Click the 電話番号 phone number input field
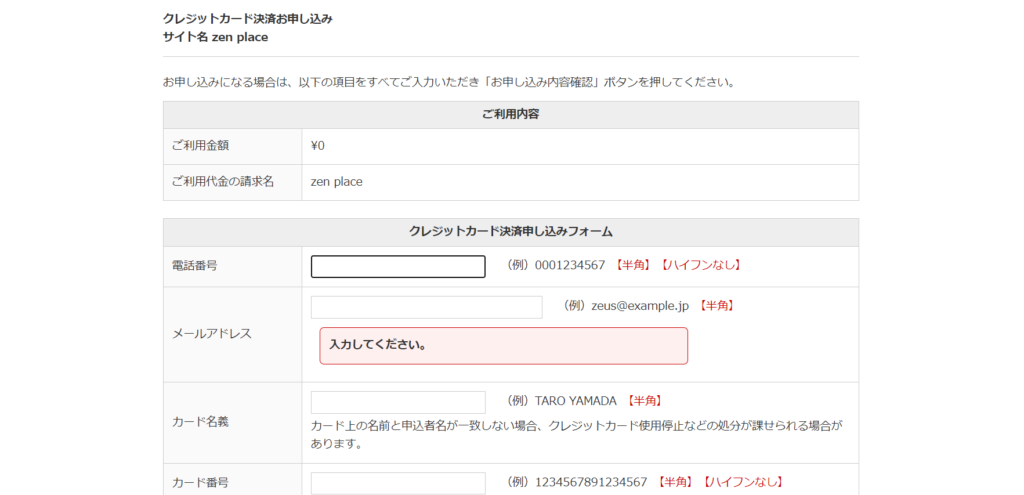Screen dimensions: 1024x495 pos(398,266)
